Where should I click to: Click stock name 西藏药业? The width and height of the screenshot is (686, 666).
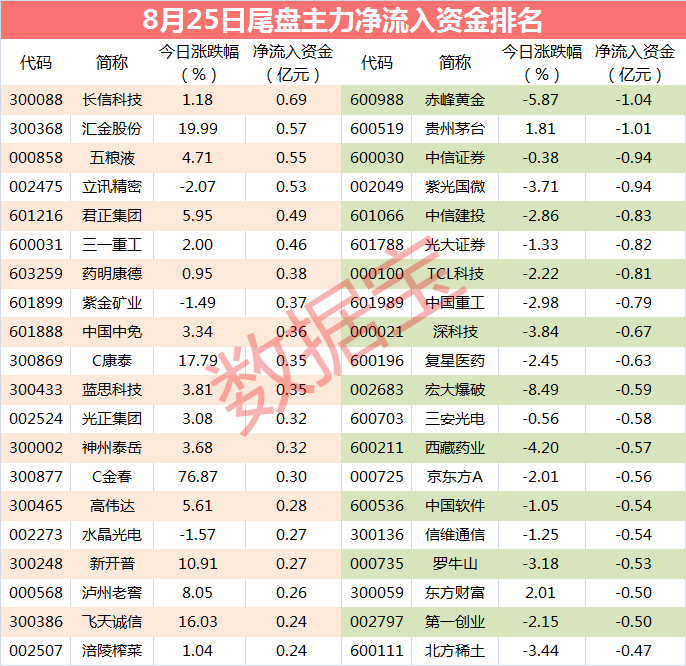tap(455, 448)
